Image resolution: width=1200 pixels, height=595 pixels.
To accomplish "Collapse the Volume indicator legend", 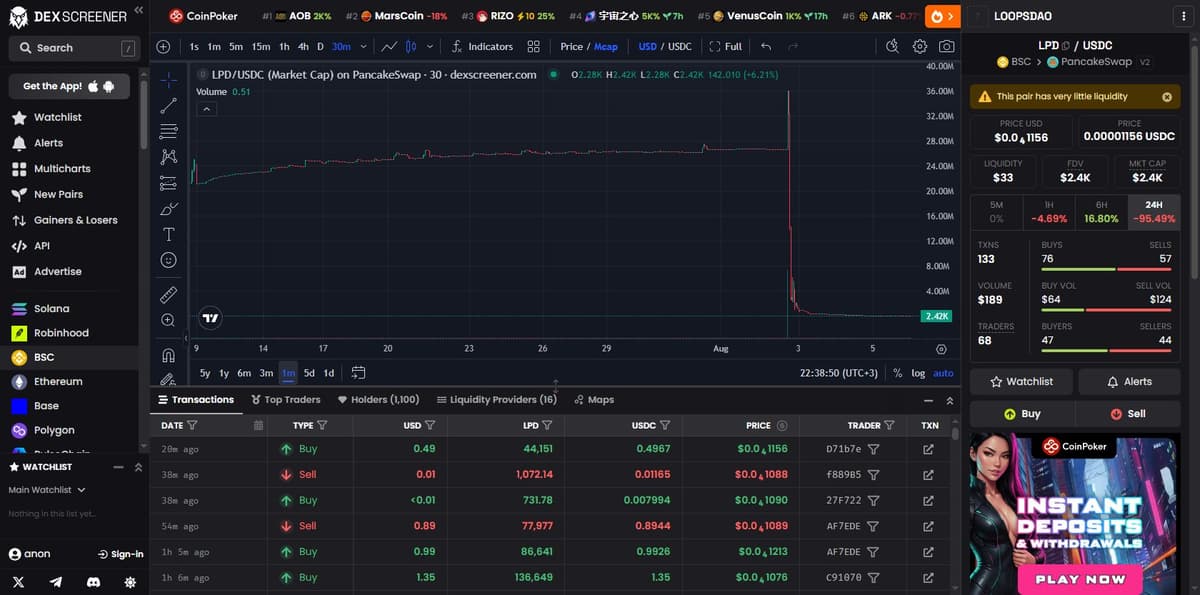I will point(206,108).
